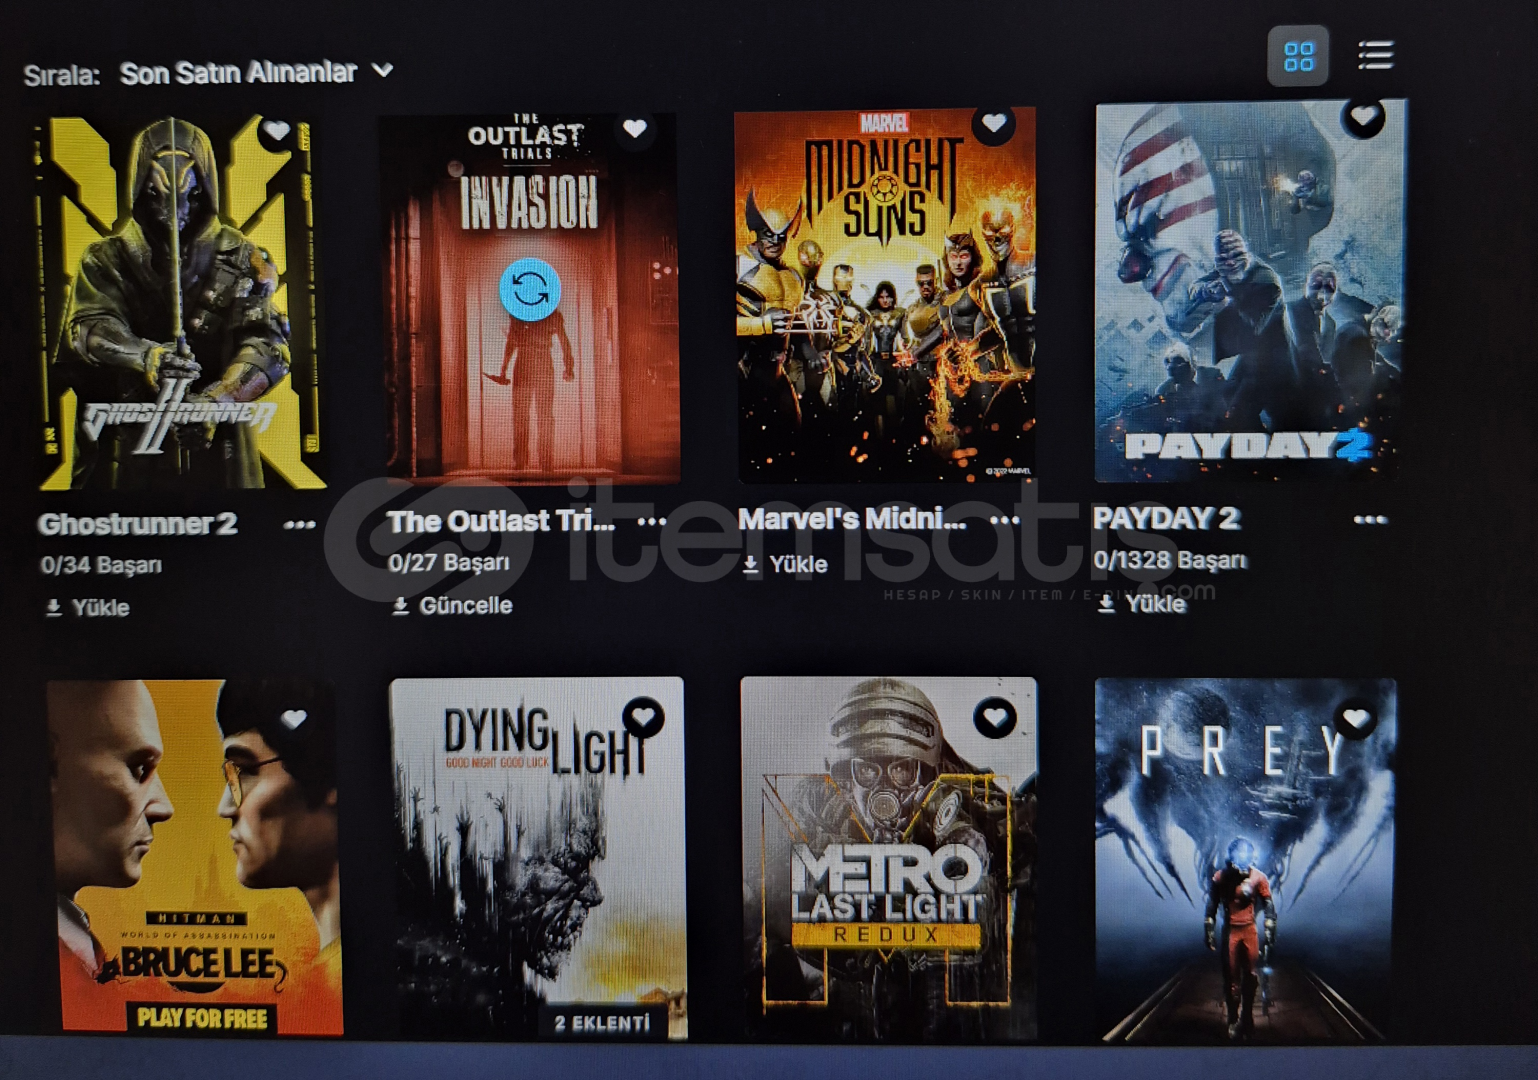The height and width of the screenshot is (1080, 1538).
Task: Click '0/34 Başarı' achievements text
Action: 101,566
